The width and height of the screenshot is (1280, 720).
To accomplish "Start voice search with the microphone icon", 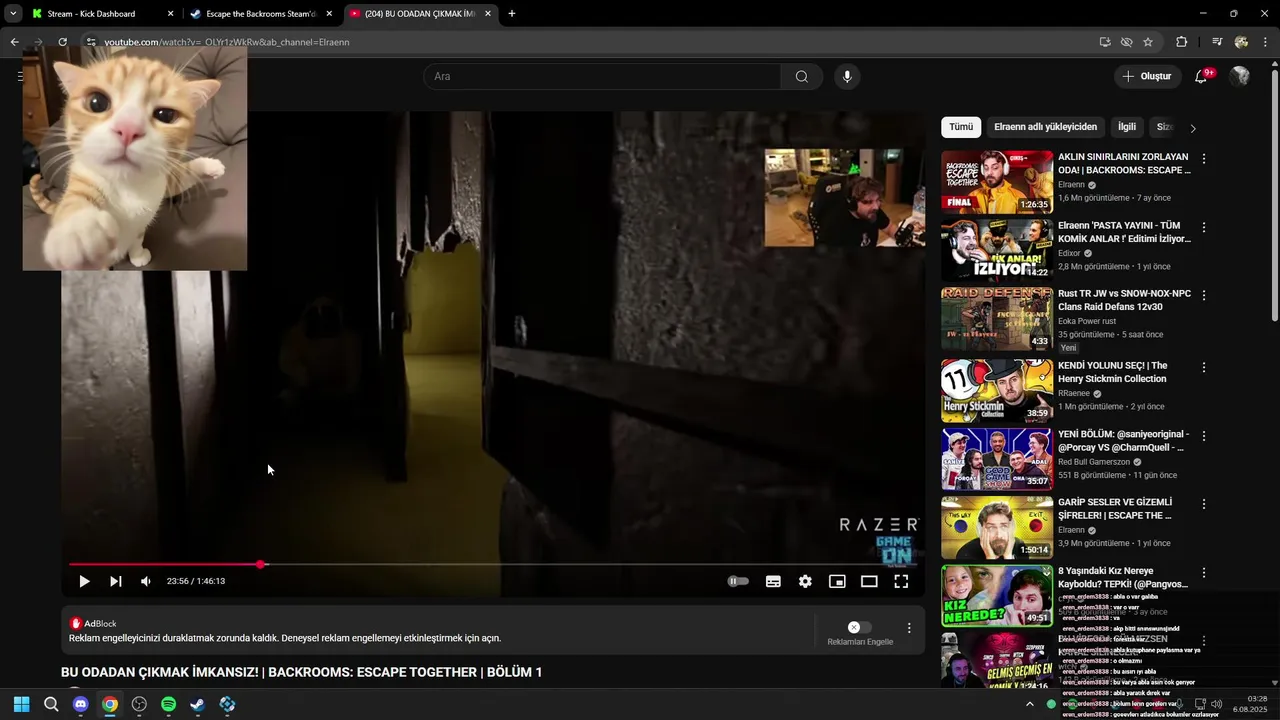I will 847,77.
